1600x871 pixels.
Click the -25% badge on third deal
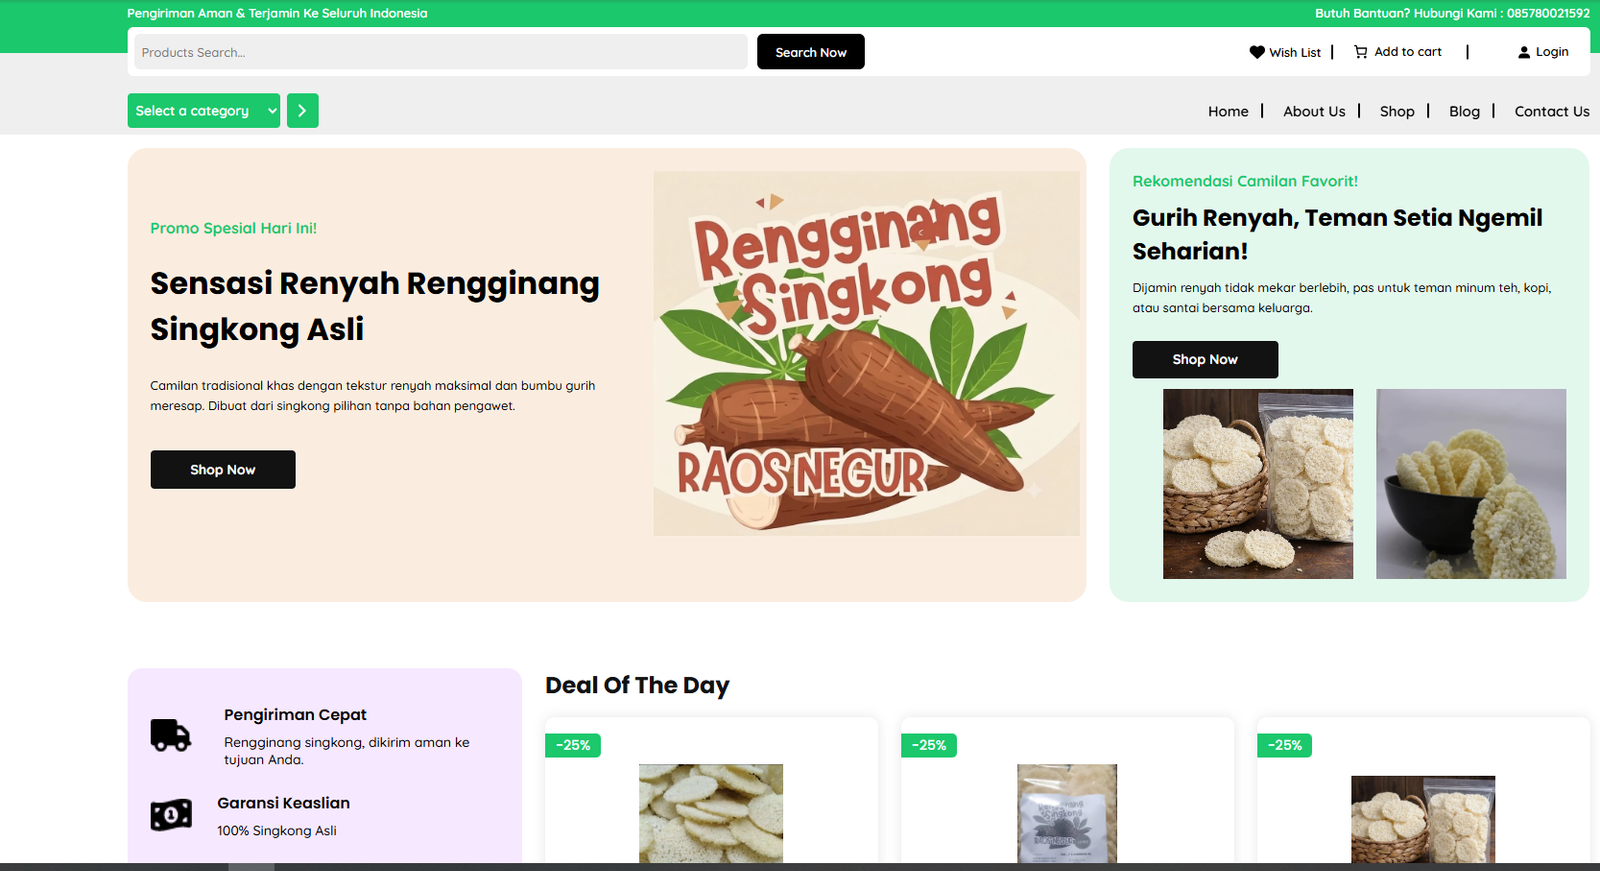[x=1285, y=745]
